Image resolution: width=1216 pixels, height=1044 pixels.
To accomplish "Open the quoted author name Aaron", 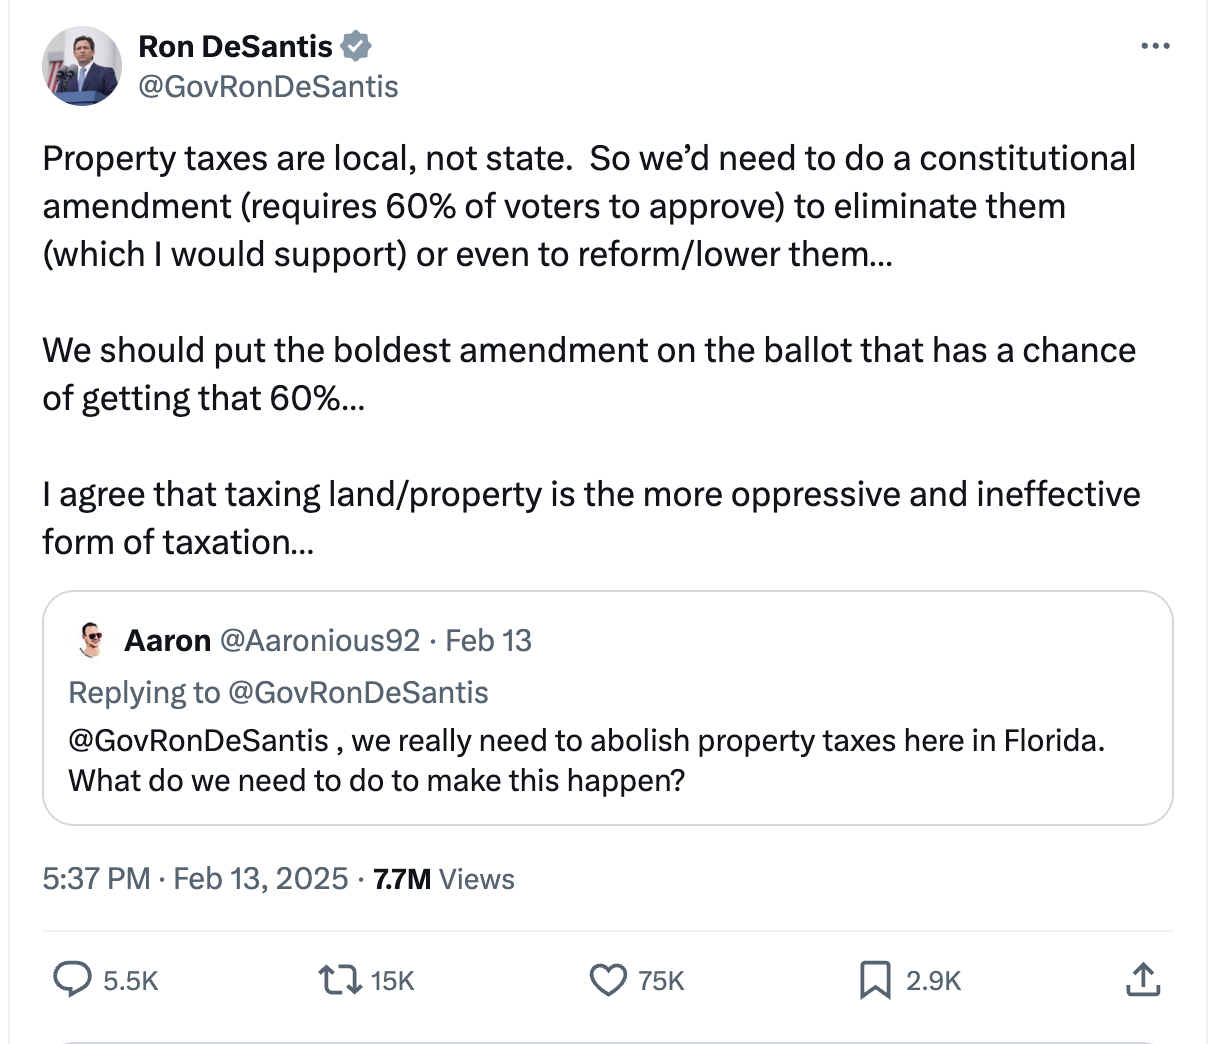I will click(167, 640).
